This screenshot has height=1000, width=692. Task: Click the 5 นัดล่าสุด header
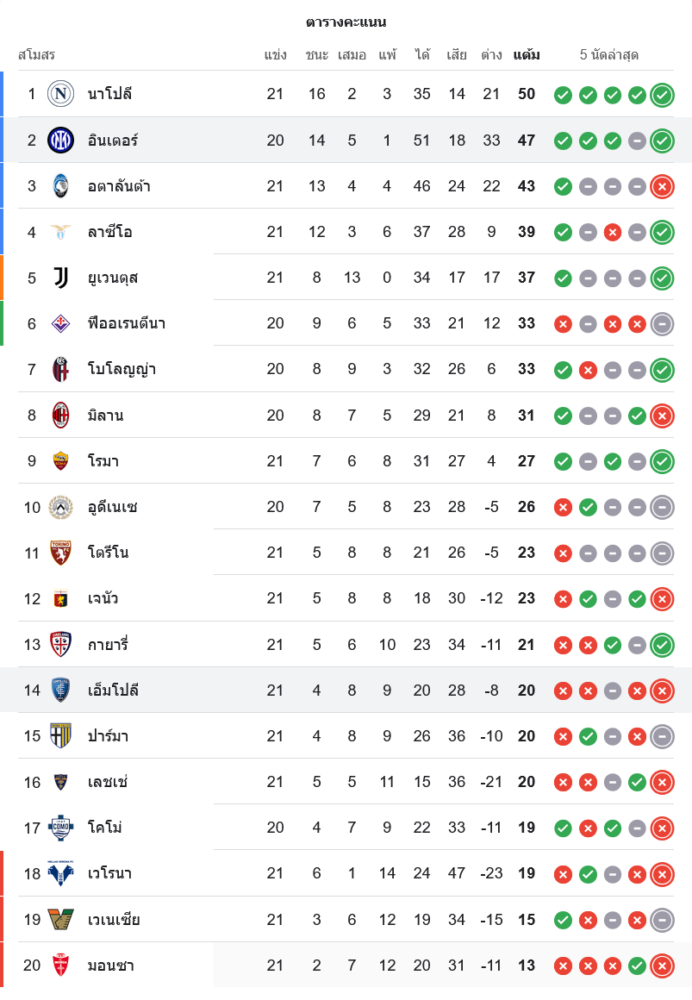(x=609, y=55)
